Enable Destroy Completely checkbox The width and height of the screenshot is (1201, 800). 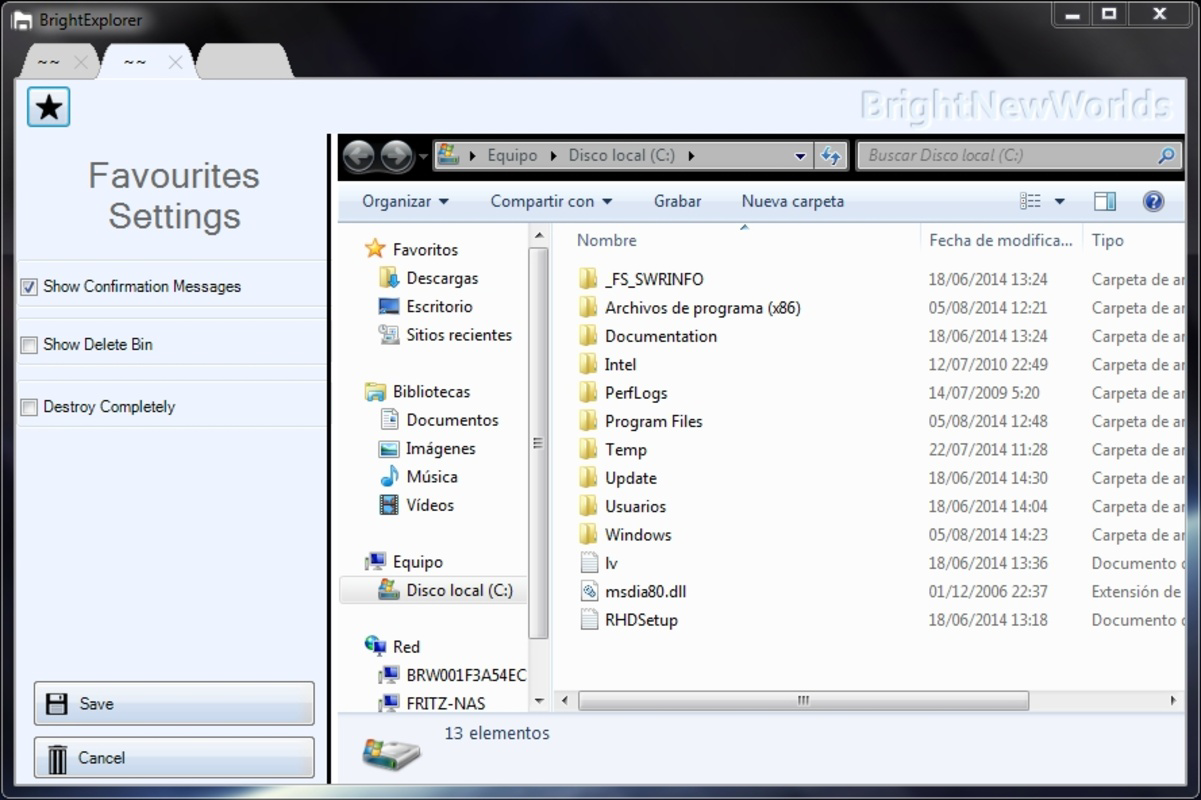[29, 407]
